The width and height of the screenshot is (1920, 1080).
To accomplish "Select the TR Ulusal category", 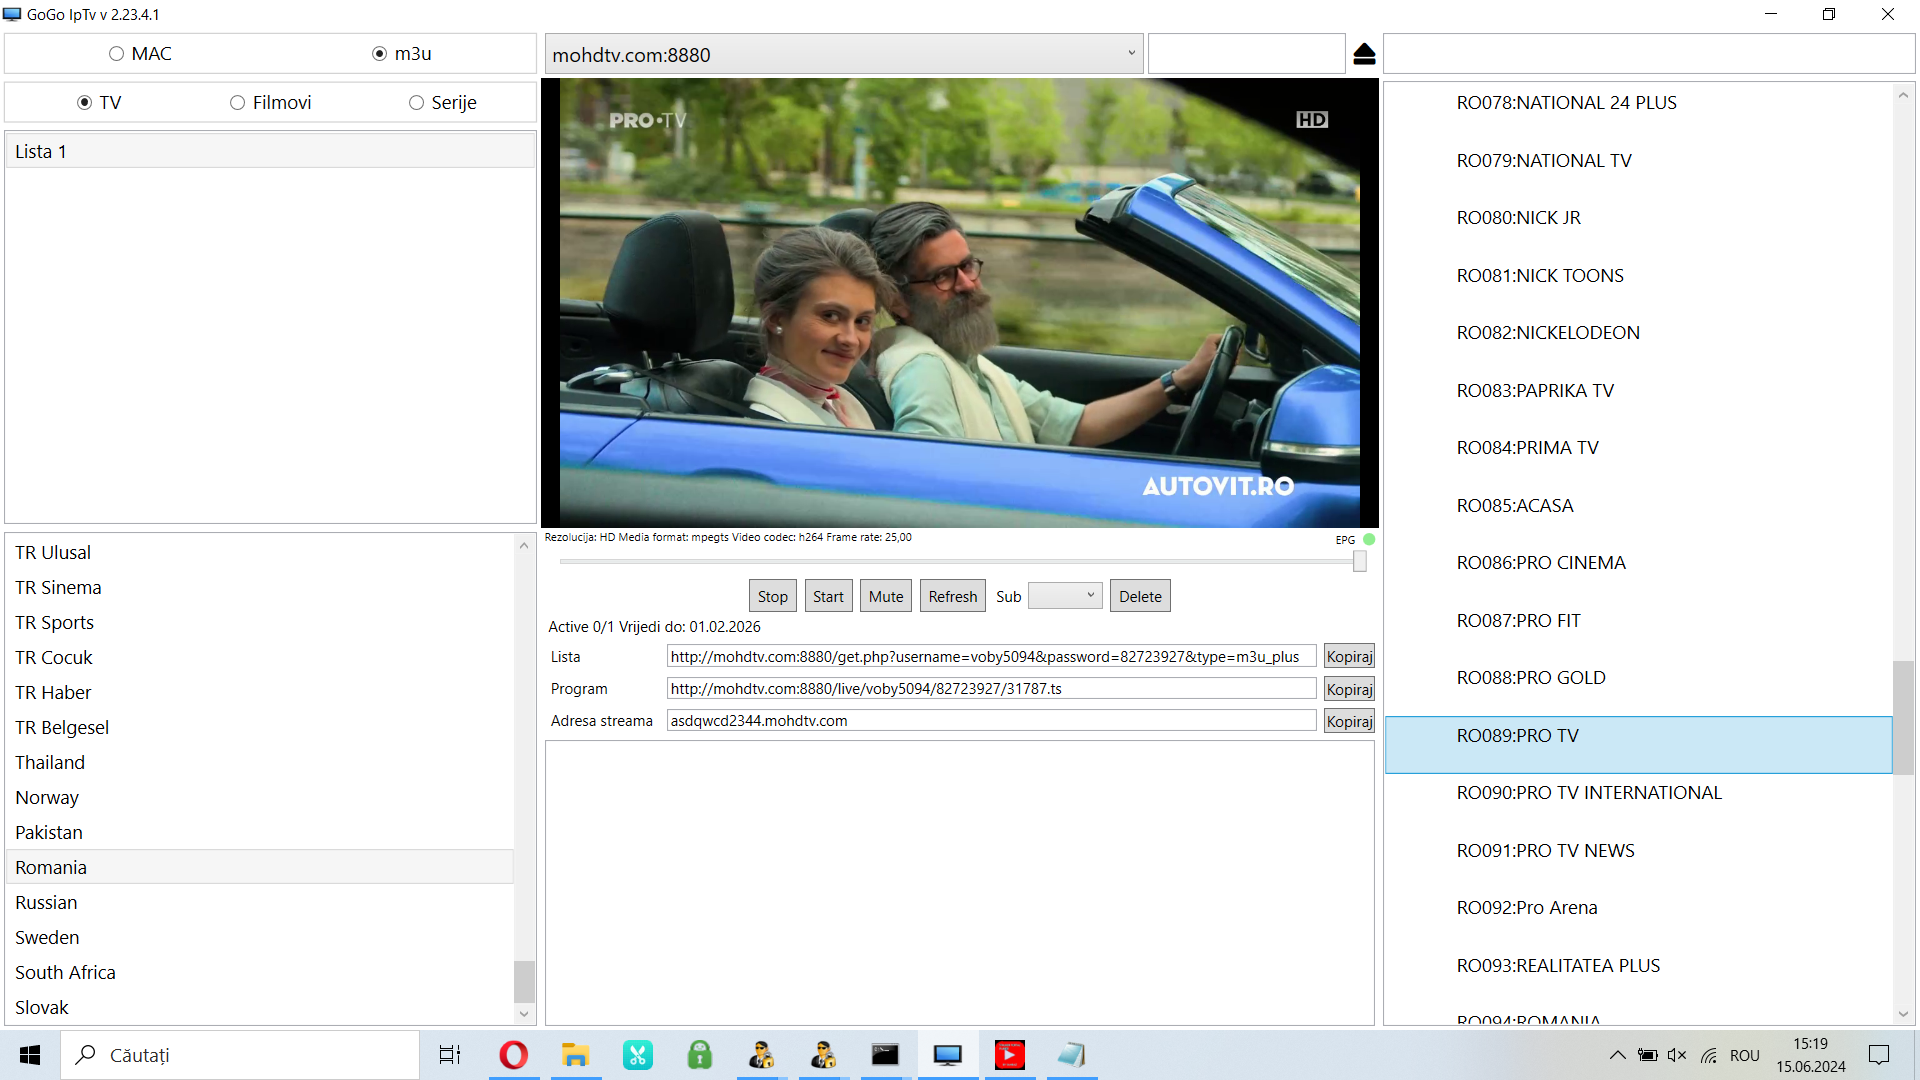I will click(260, 552).
